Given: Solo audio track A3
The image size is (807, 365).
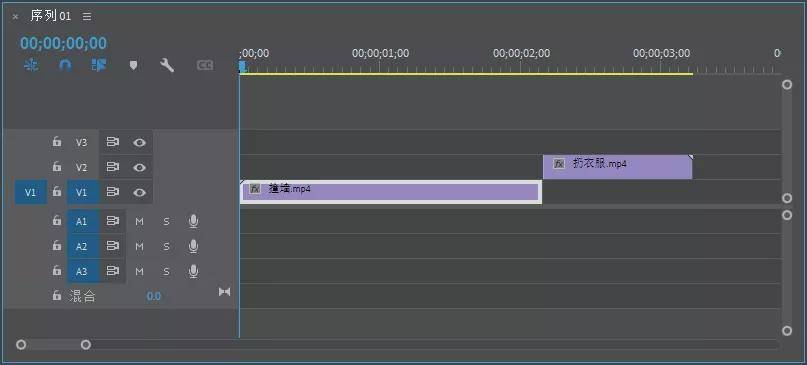Looking at the screenshot, I should click(166, 271).
